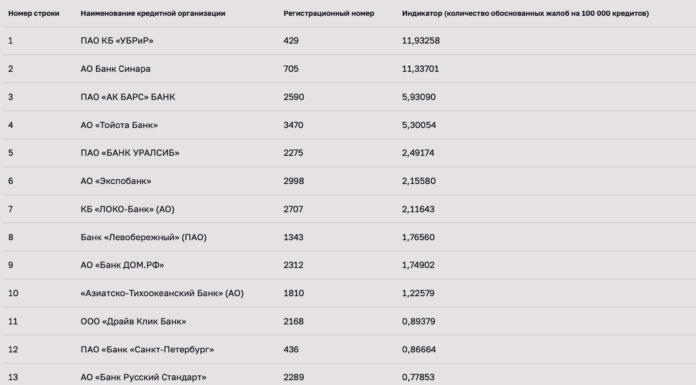
Task: Click «Азиатско-Тихоокеанский Банк» (АО) entry
Action: [x=162, y=293]
